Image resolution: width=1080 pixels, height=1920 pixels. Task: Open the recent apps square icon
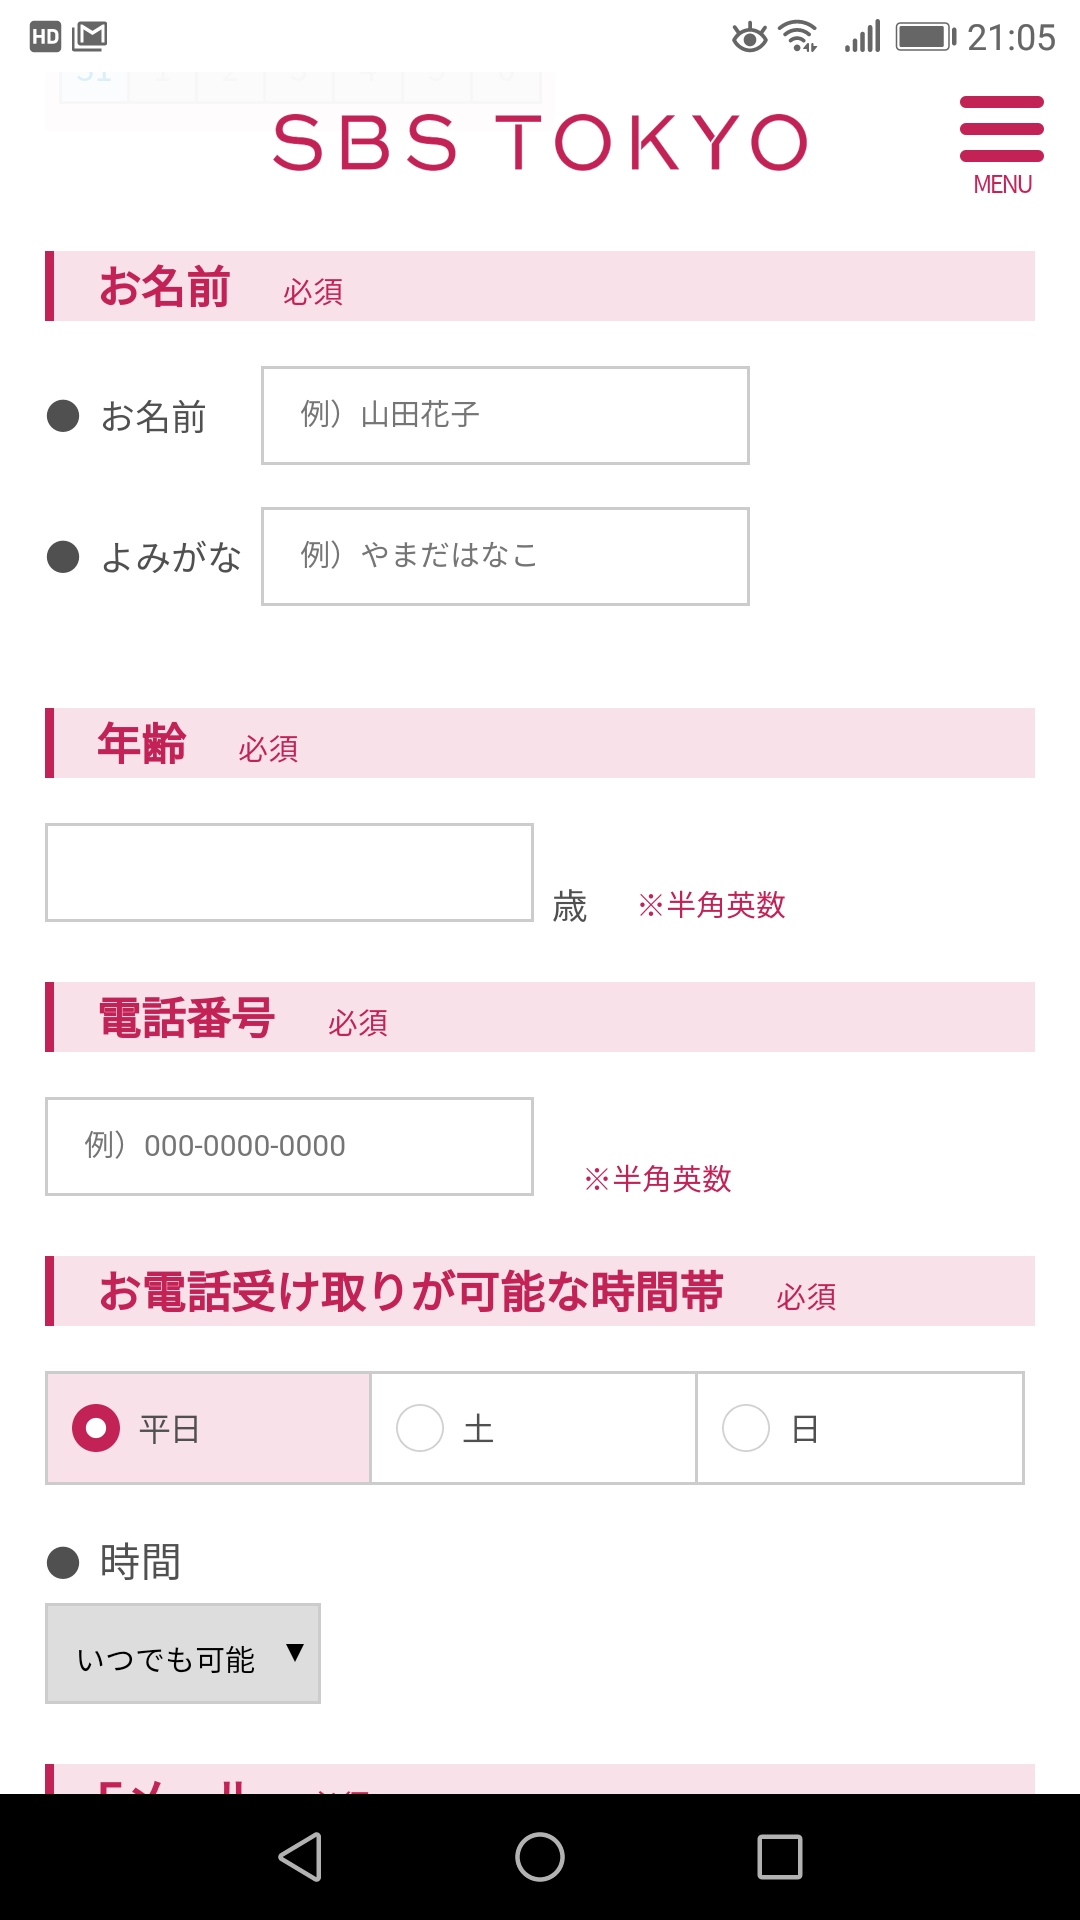pos(780,1857)
